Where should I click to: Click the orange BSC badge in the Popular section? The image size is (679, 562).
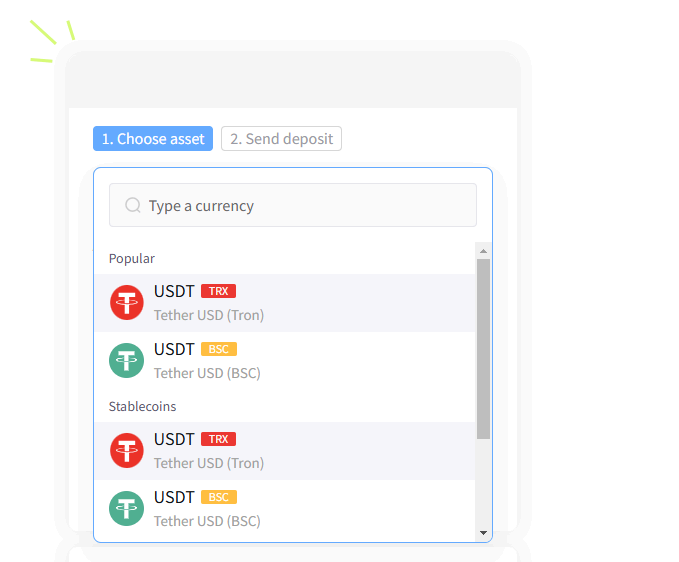219,349
